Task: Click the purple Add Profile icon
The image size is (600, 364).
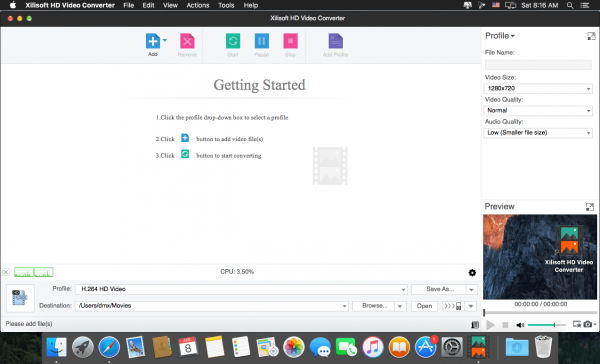Action: pyautogui.click(x=336, y=41)
